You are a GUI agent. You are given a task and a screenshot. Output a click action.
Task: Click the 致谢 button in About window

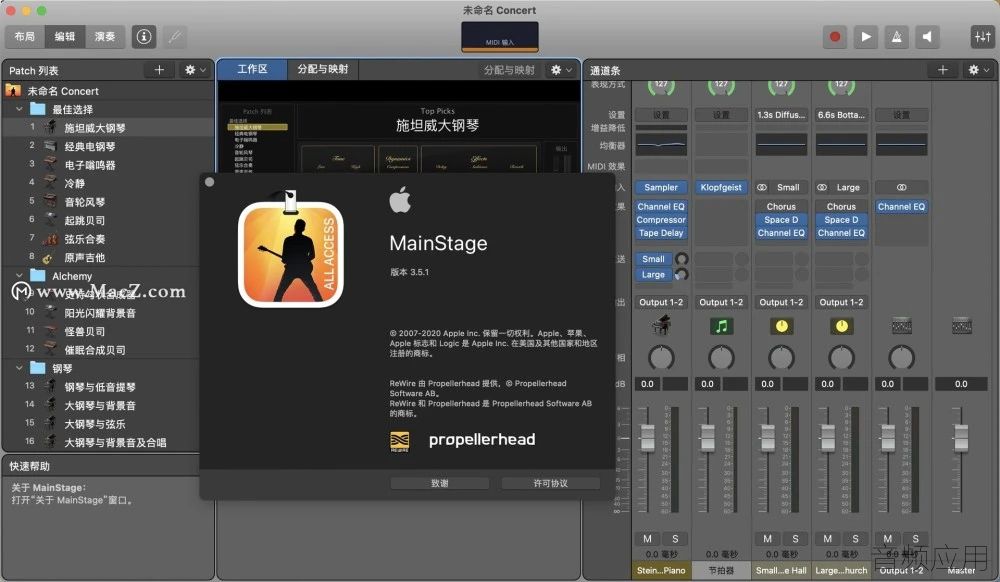439,483
